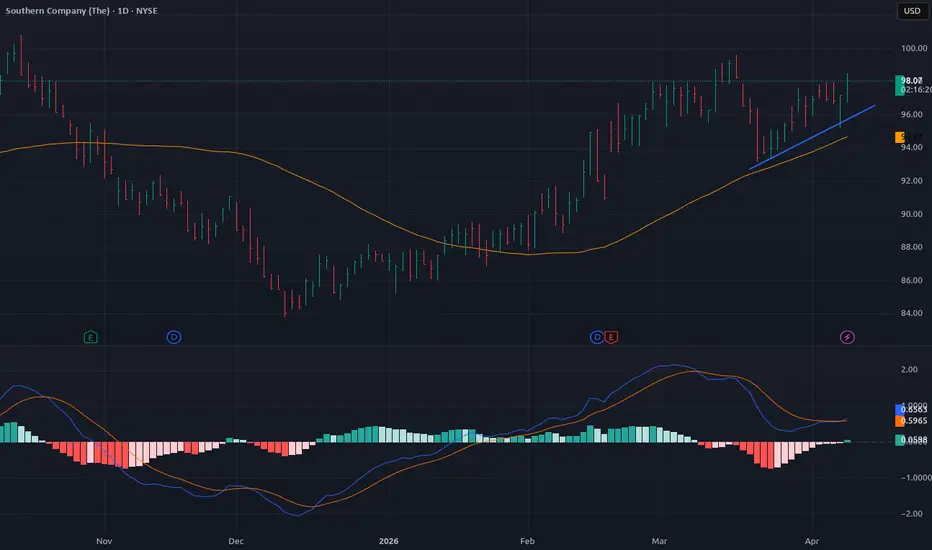Click the Feb label on time axis
This screenshot has height=550, width=932.
click(527, 541)
